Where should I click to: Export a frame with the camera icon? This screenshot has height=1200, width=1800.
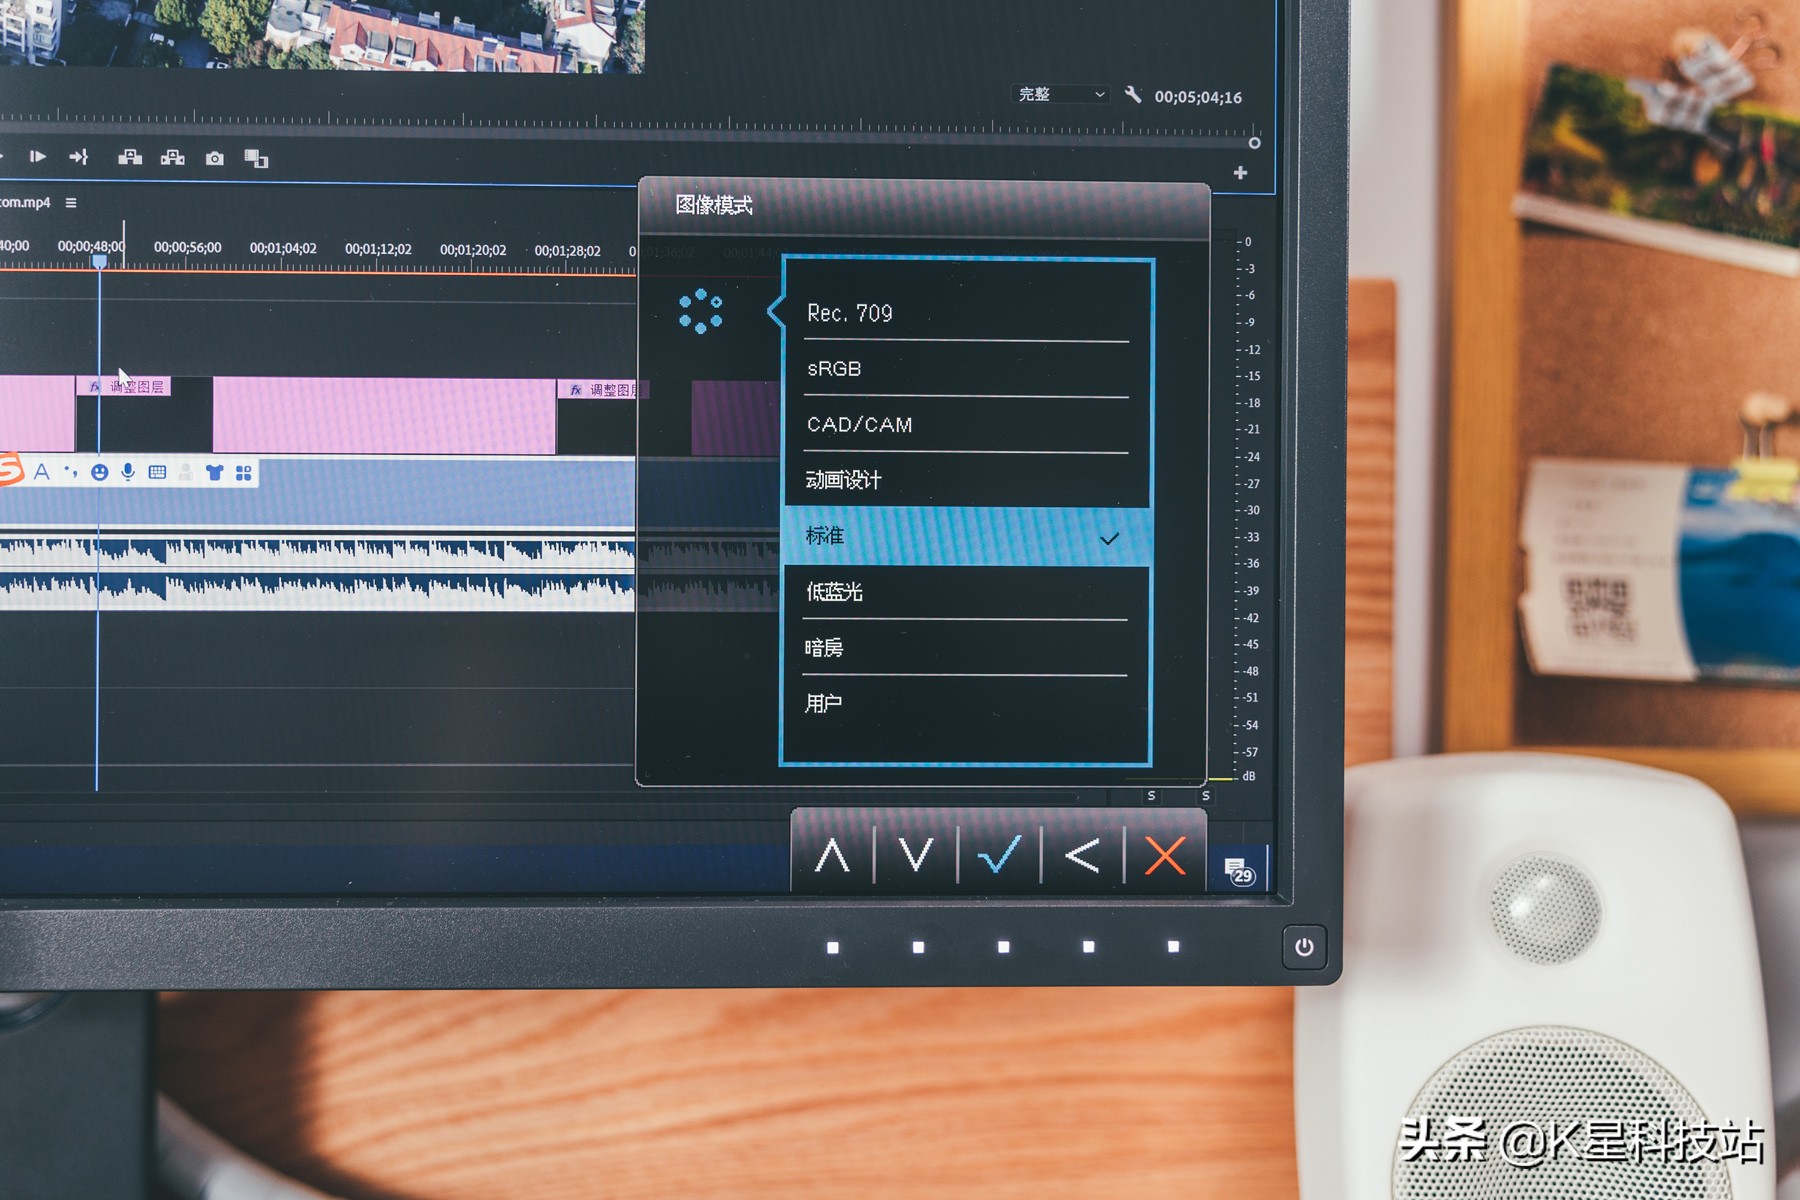(215, 159)
